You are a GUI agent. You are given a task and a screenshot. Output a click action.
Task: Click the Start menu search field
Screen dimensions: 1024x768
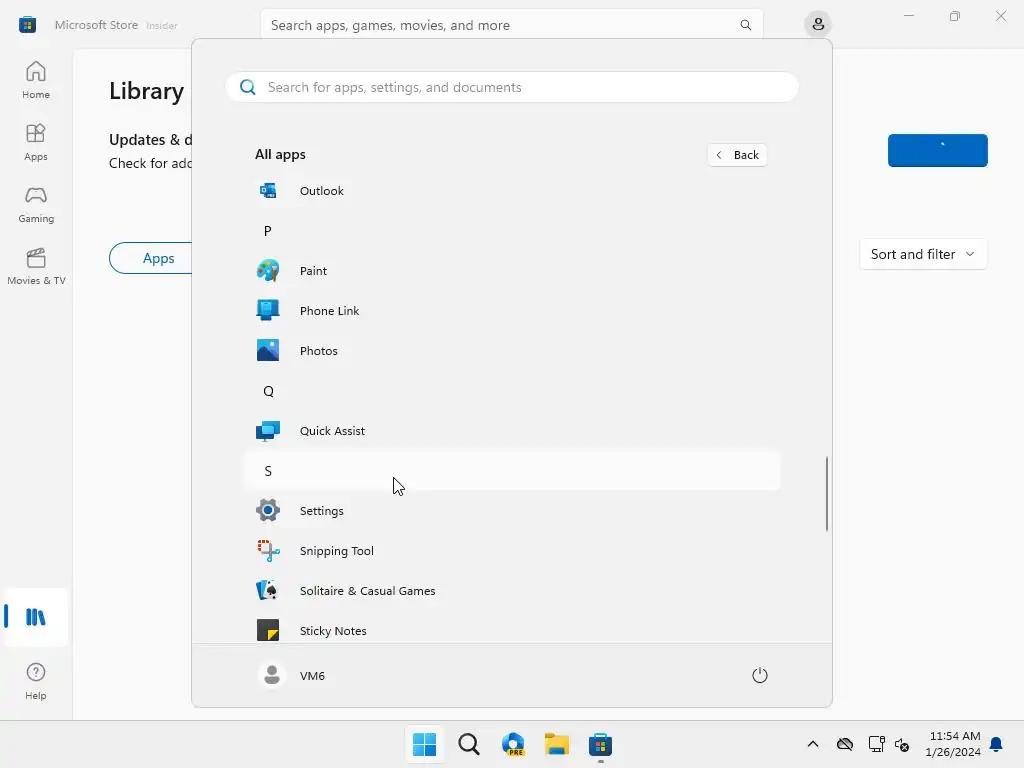(512, 87)
